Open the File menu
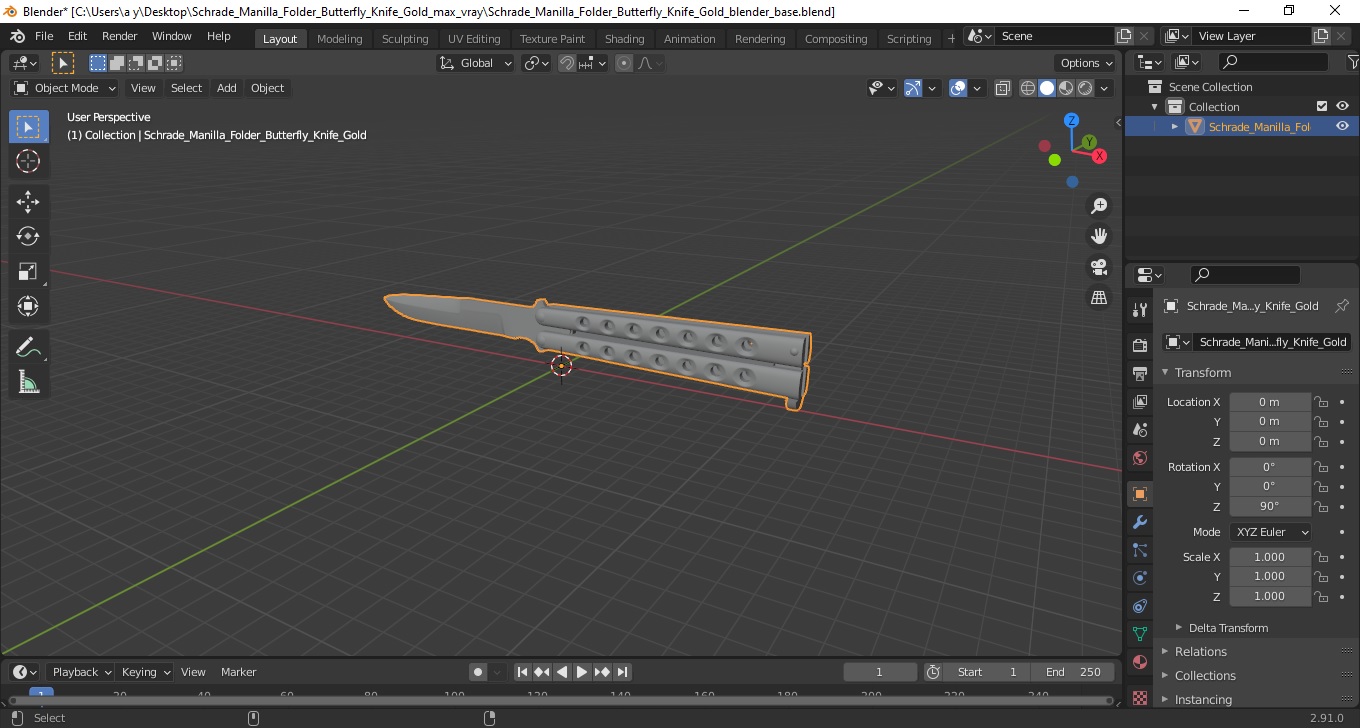Viewport: 1360px width, 728px height. point(44,36)
